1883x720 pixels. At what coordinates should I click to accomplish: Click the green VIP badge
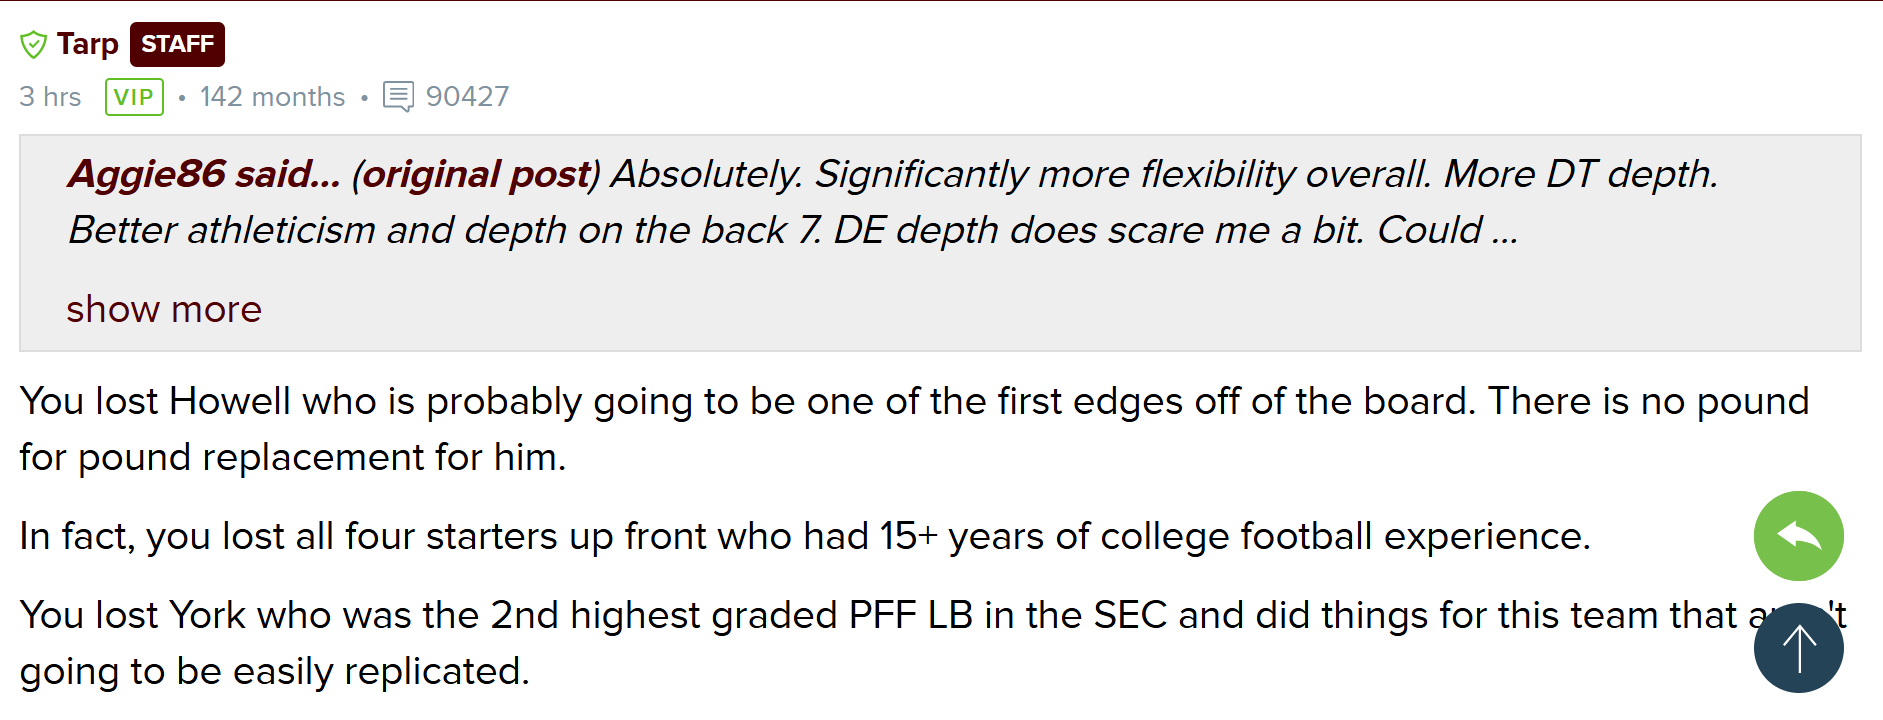point(134,97)
